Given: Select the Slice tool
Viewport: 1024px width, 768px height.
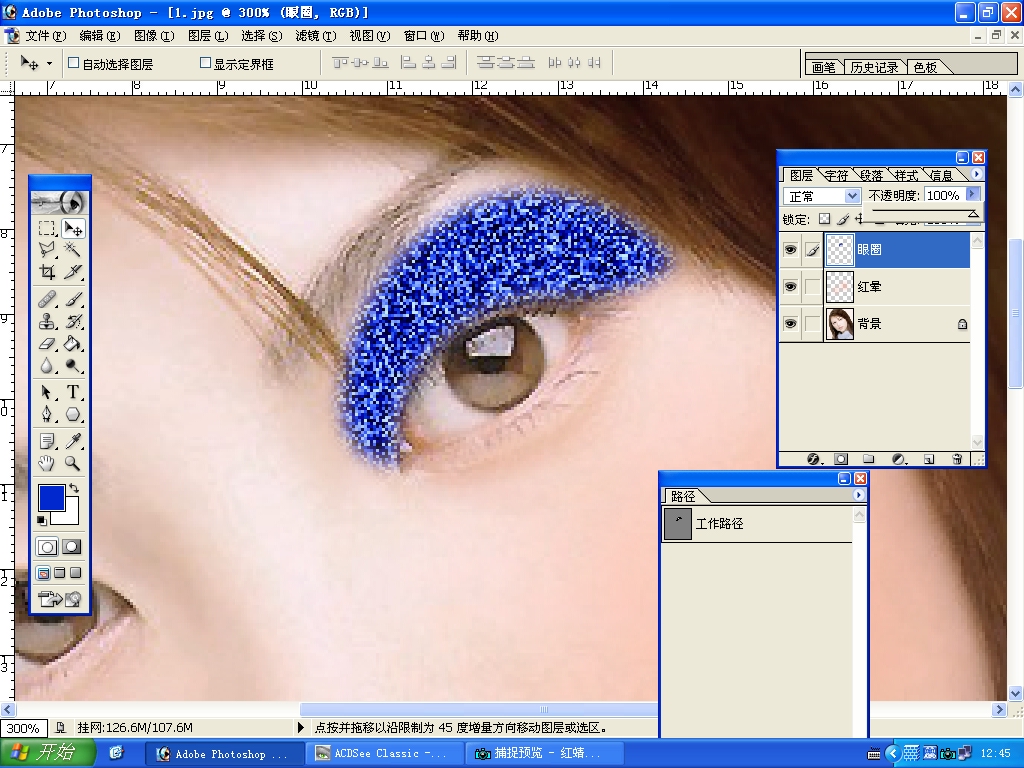Looking at the screenshot, I should tap(72, 272).
